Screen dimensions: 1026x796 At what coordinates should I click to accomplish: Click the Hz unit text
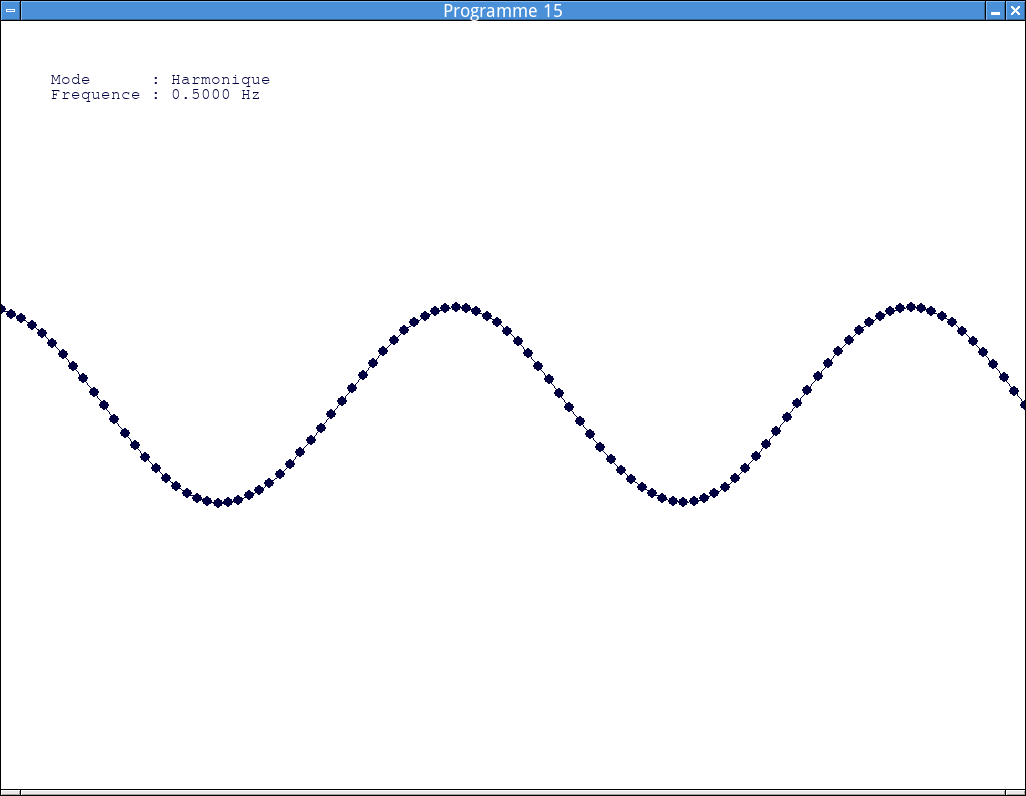click(x=250, y=95)
